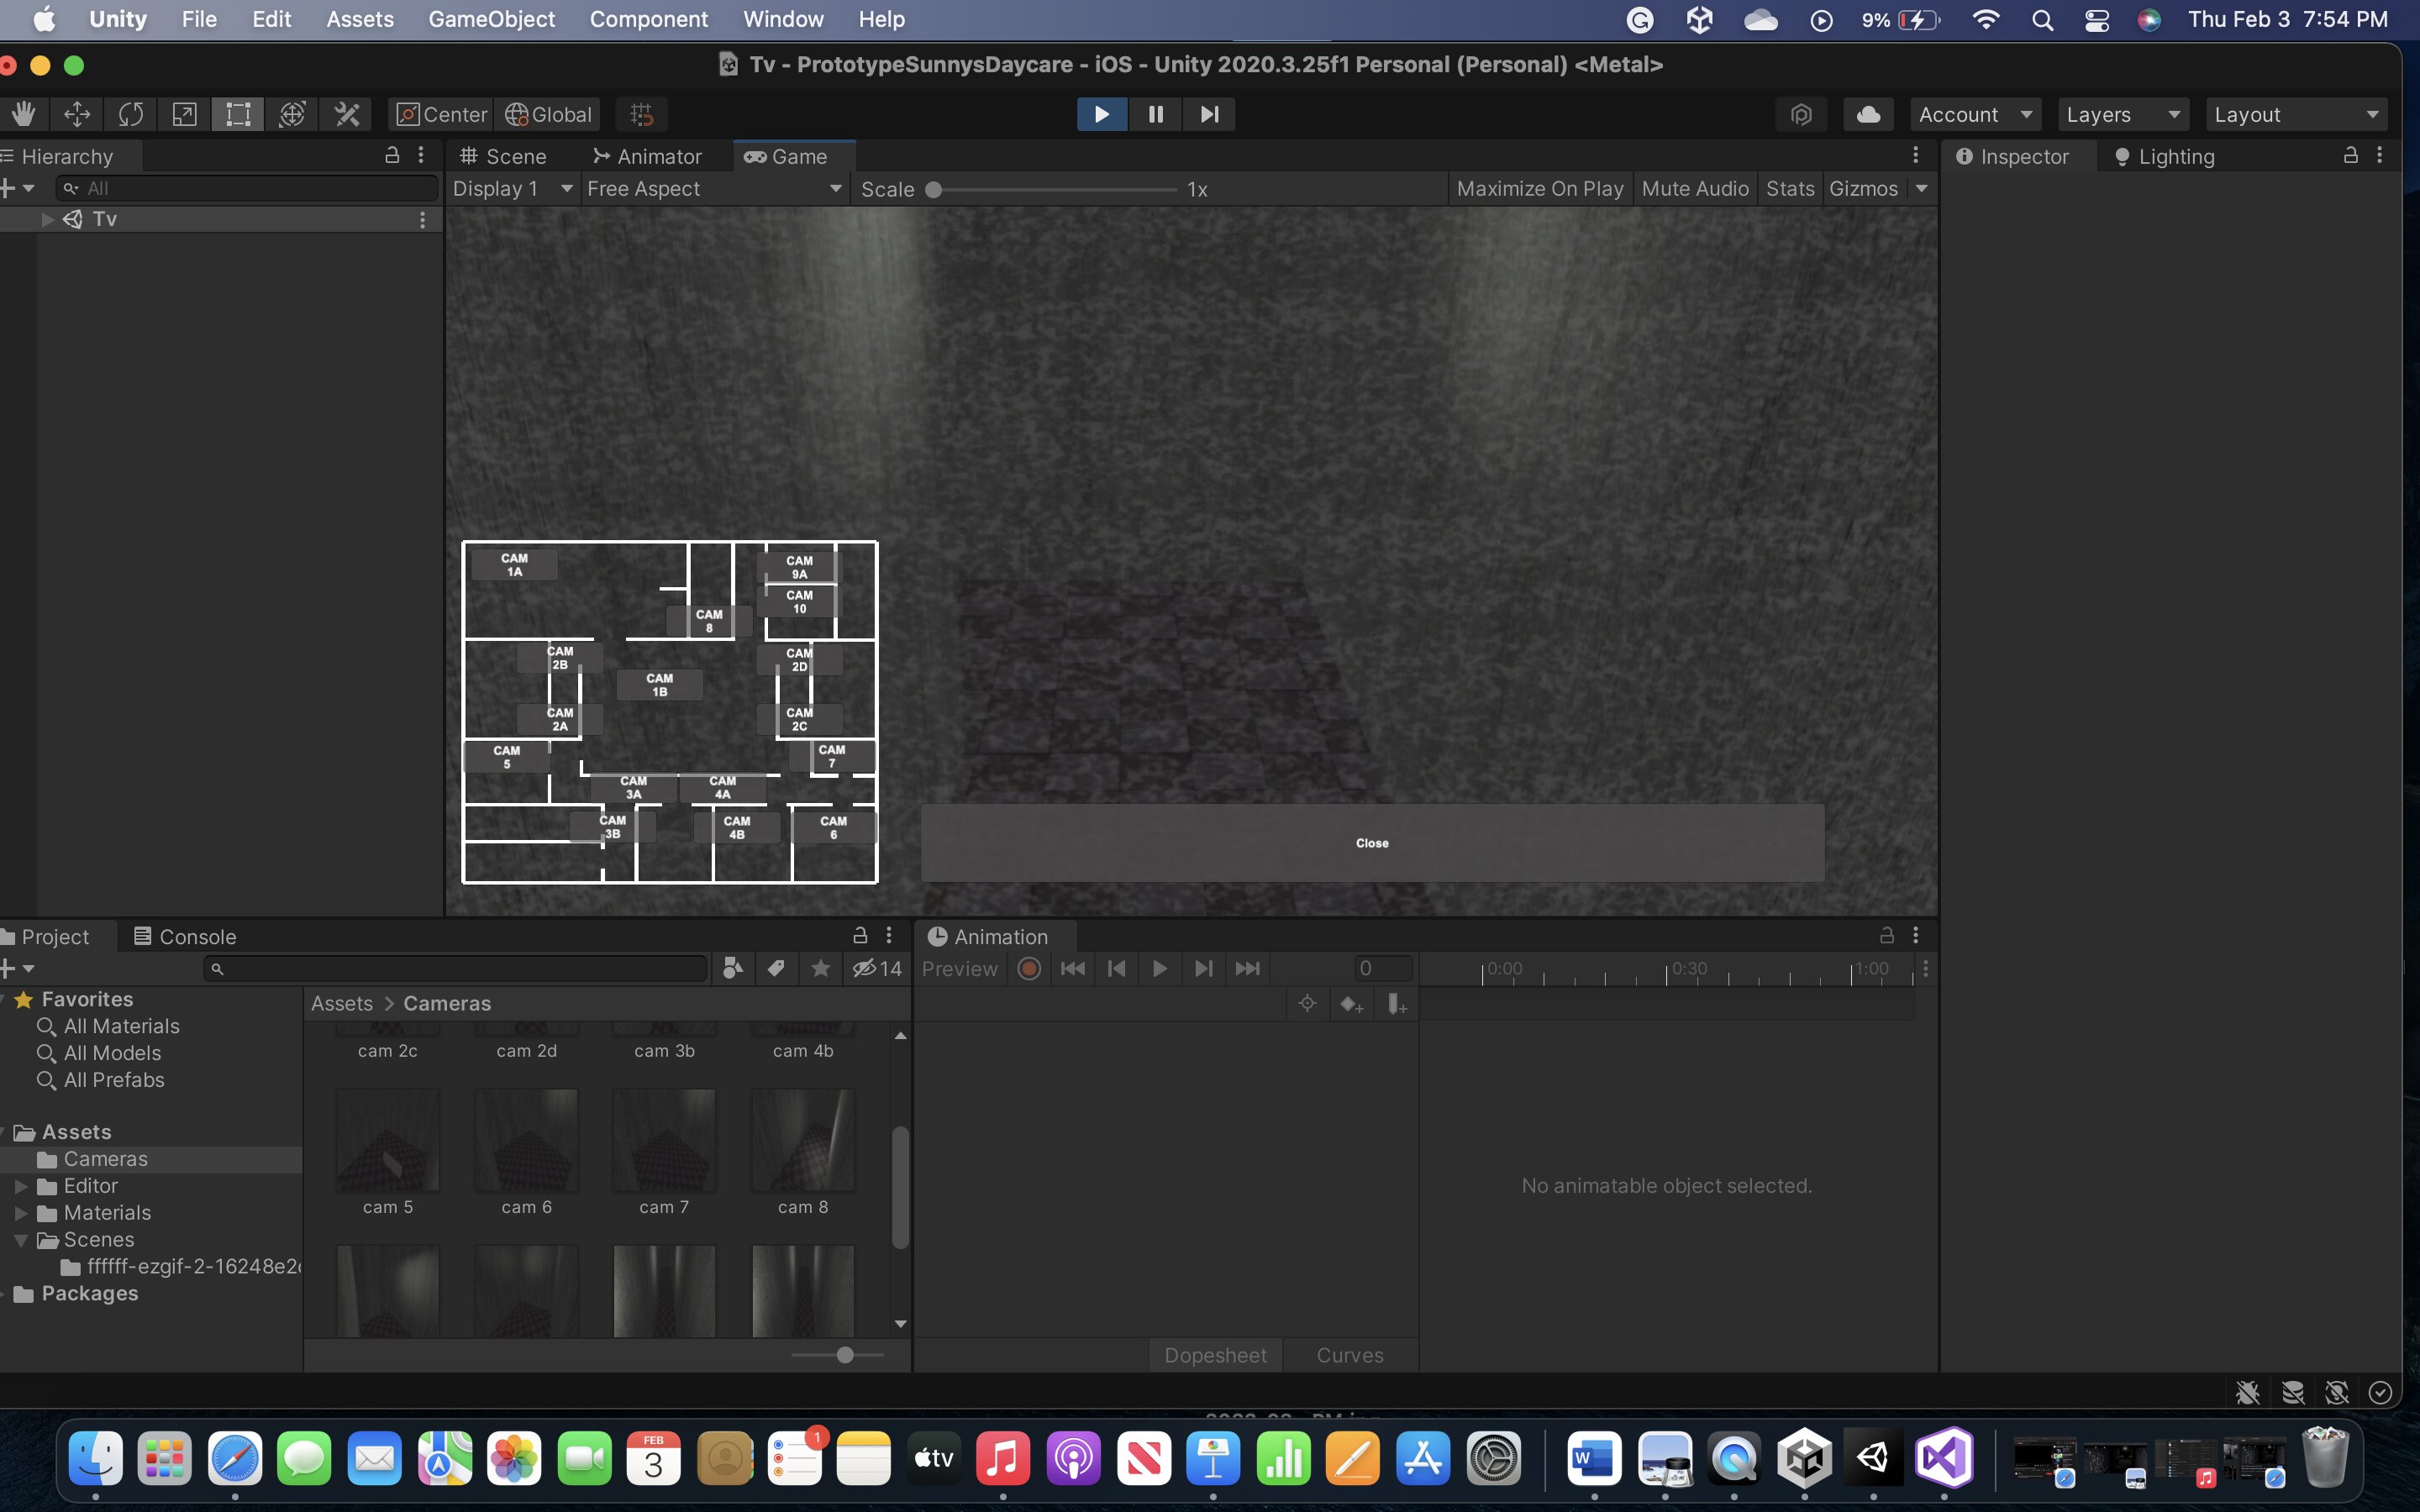
Task: Open the GameObject menu
Action: tap(491, 19)
